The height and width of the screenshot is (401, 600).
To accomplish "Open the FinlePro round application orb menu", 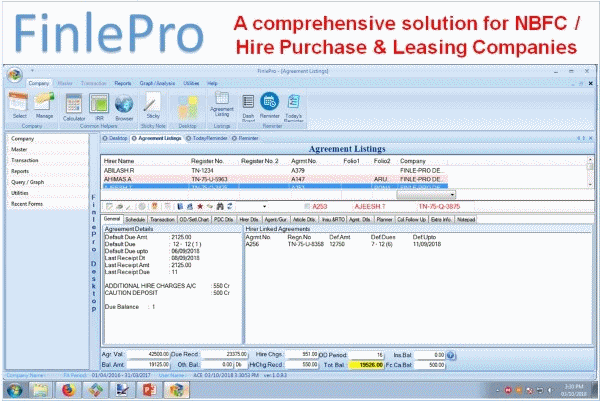I will 15,75.
